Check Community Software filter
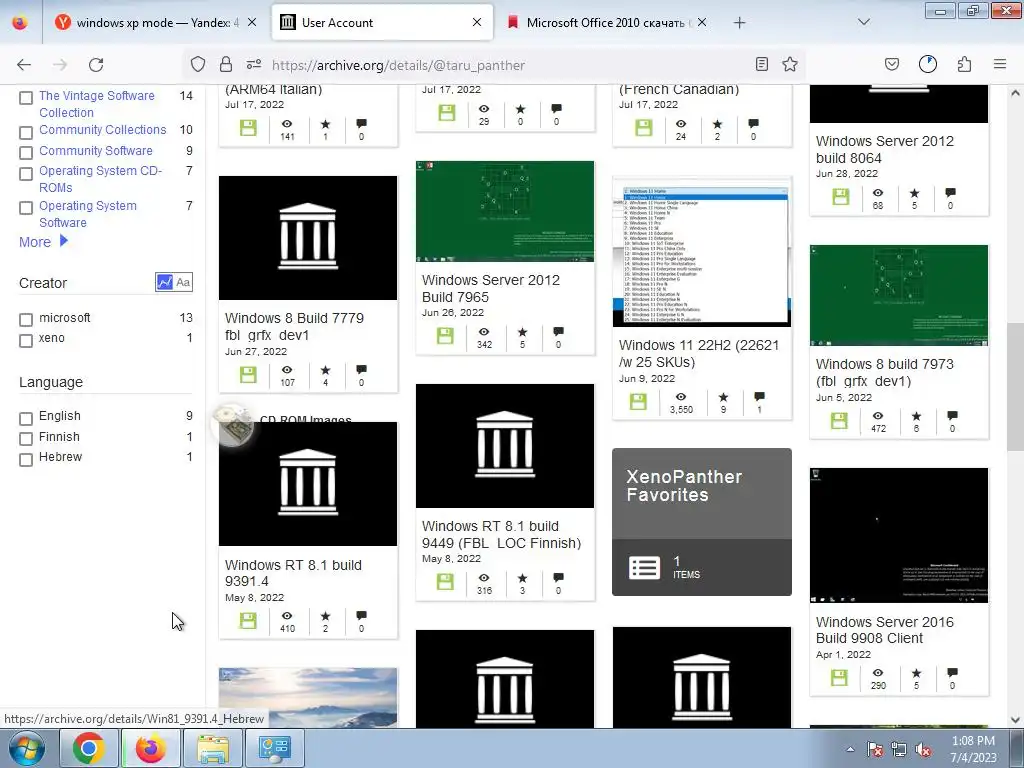 [26, 153]
